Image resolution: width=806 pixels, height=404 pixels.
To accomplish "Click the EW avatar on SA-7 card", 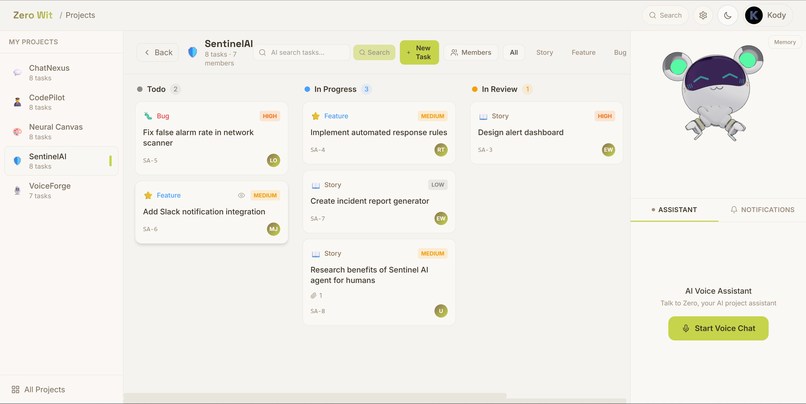I will (441, 218).
